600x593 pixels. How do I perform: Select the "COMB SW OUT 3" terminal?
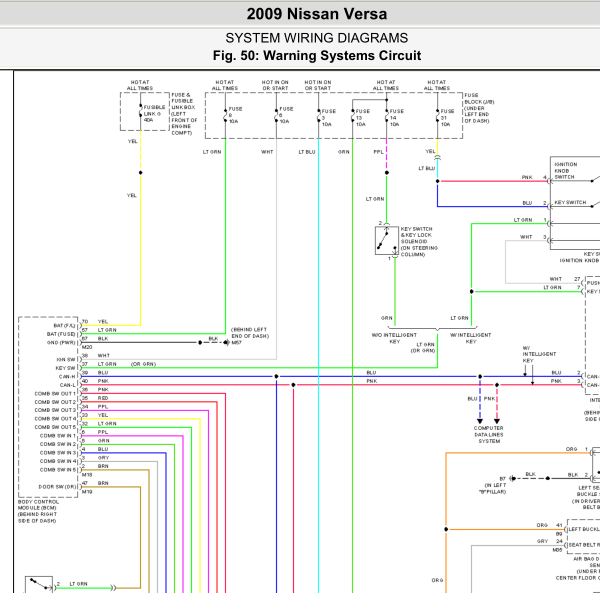(x=55, y=410)
